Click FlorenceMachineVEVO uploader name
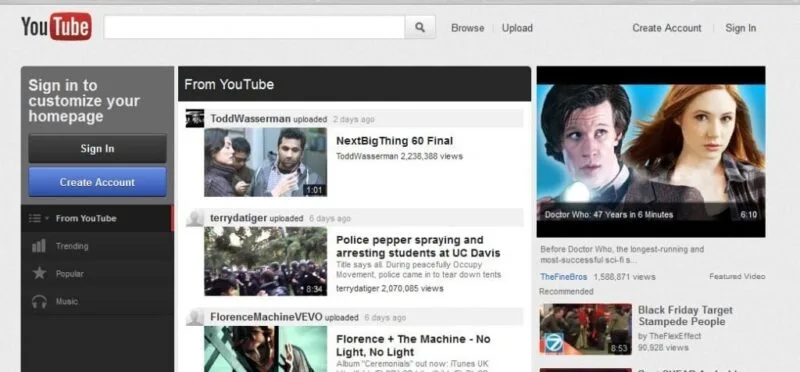Screen dimensions: 800x372 click(266, 317)
